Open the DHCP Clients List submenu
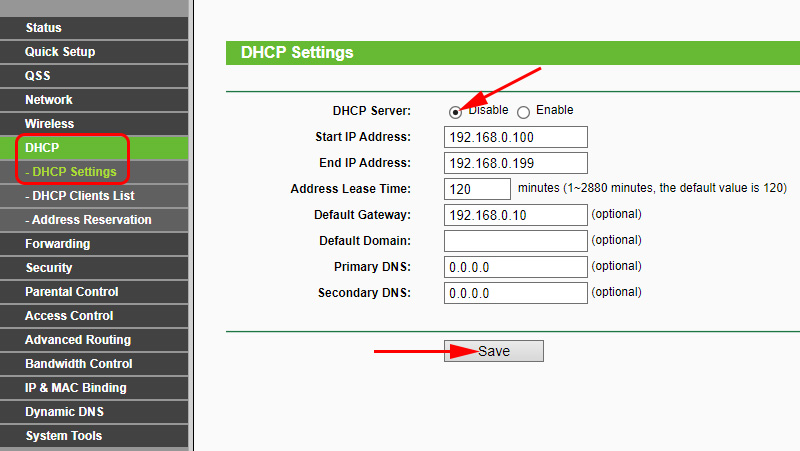800x451 pixels. (83, 196)
